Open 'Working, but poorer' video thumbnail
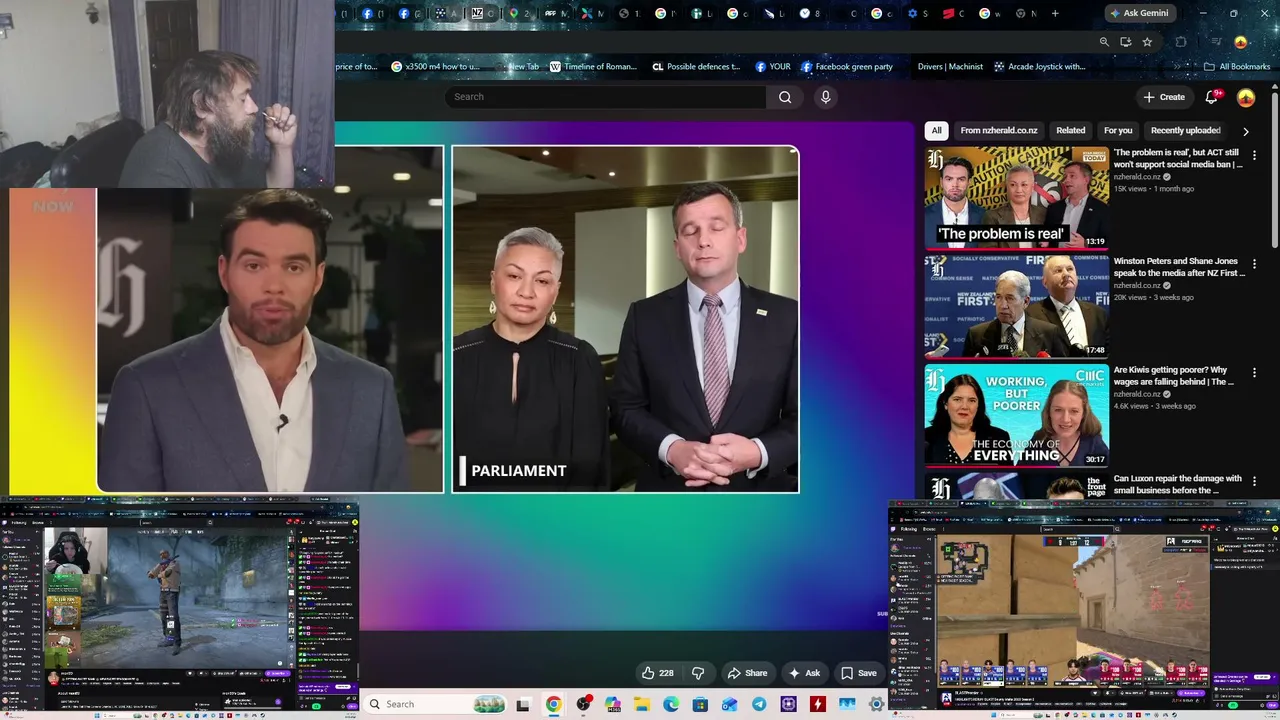Screen dimensions: 1280x720 point(1016,415)
